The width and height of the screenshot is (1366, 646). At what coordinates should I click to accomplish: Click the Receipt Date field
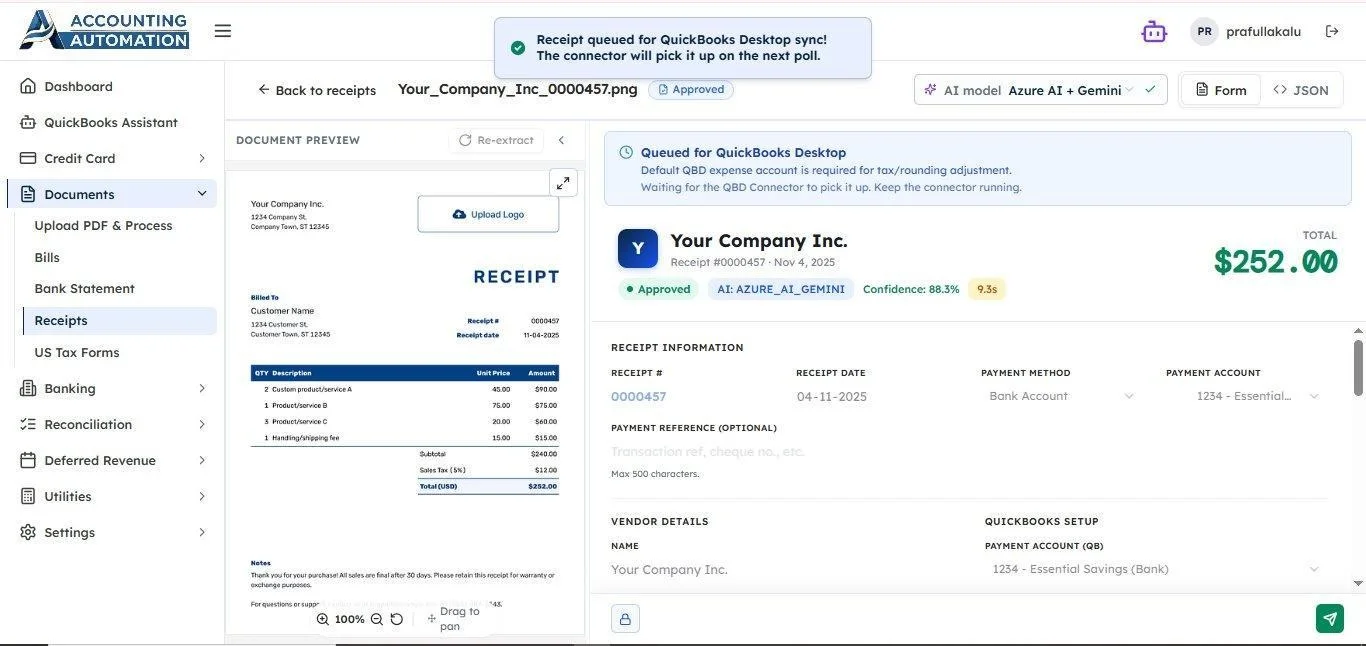coord(878,396)
